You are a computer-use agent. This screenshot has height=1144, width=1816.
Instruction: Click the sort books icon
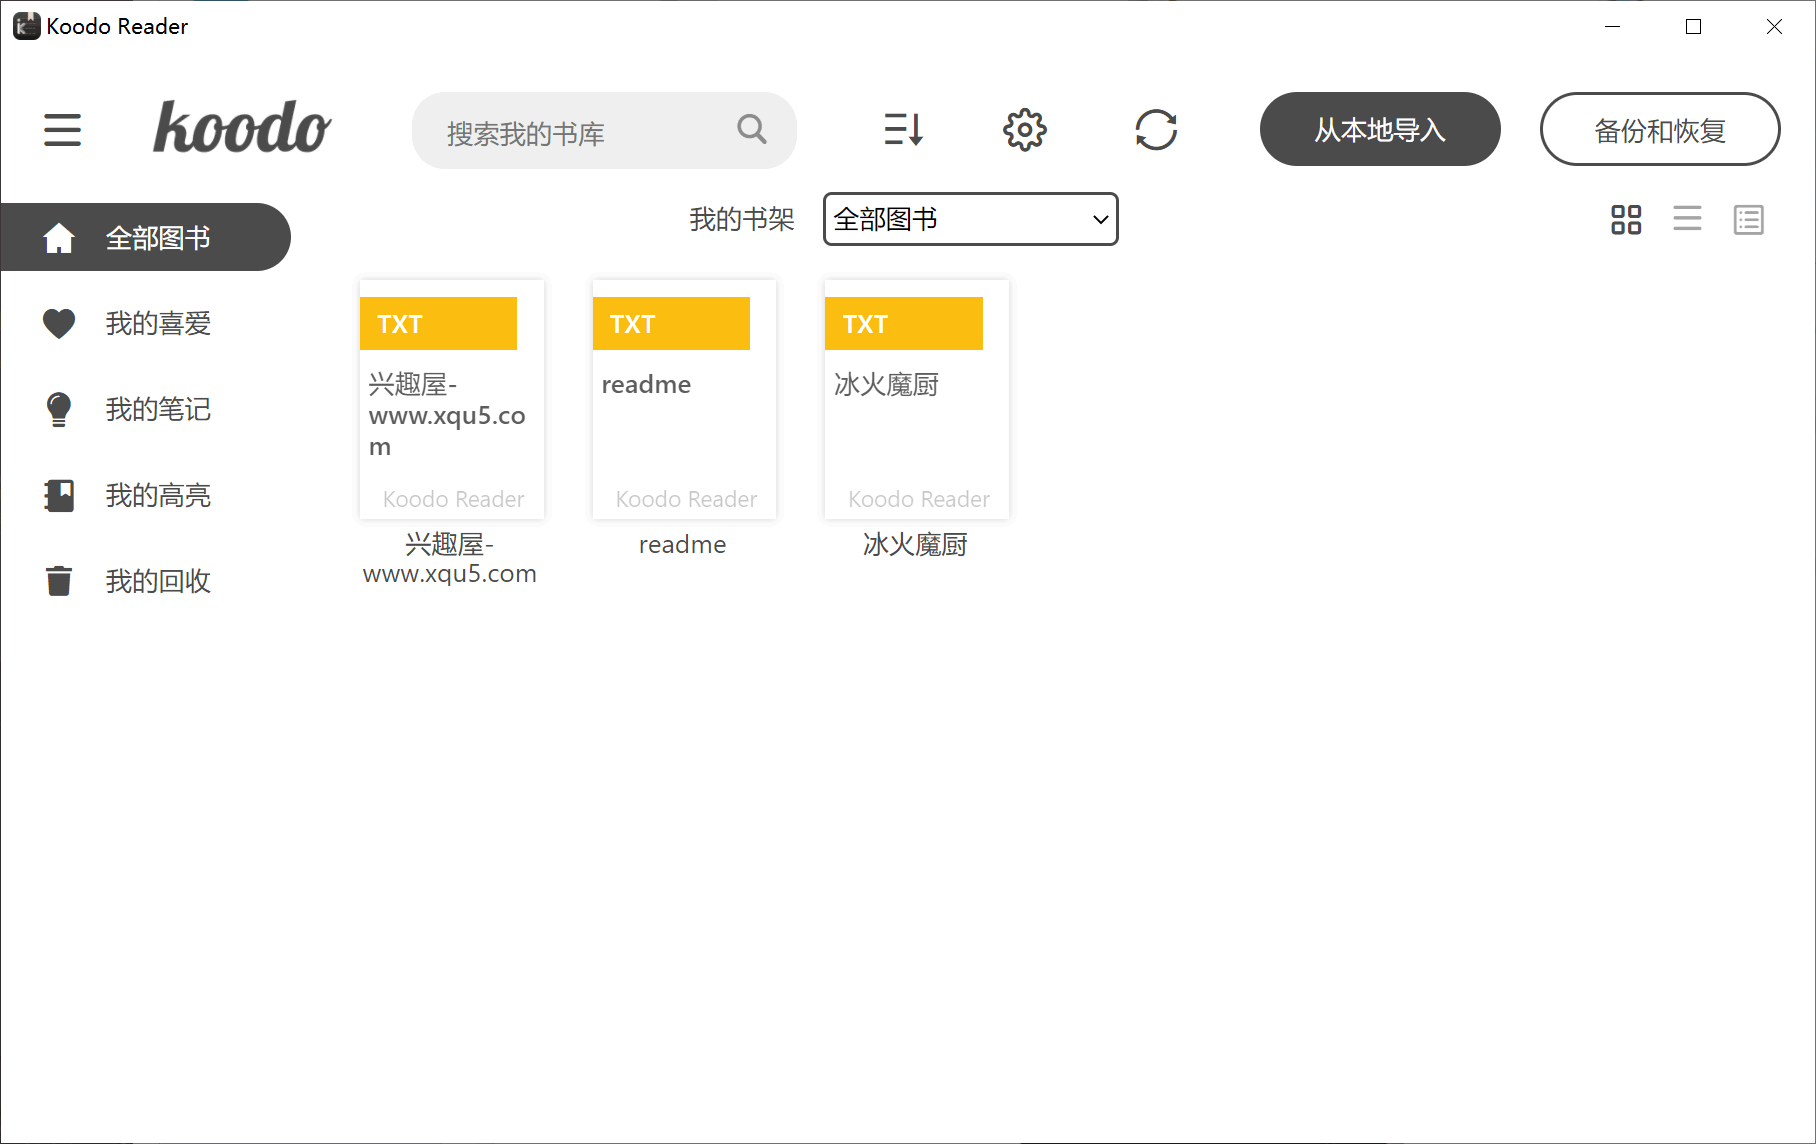(903, 130)
